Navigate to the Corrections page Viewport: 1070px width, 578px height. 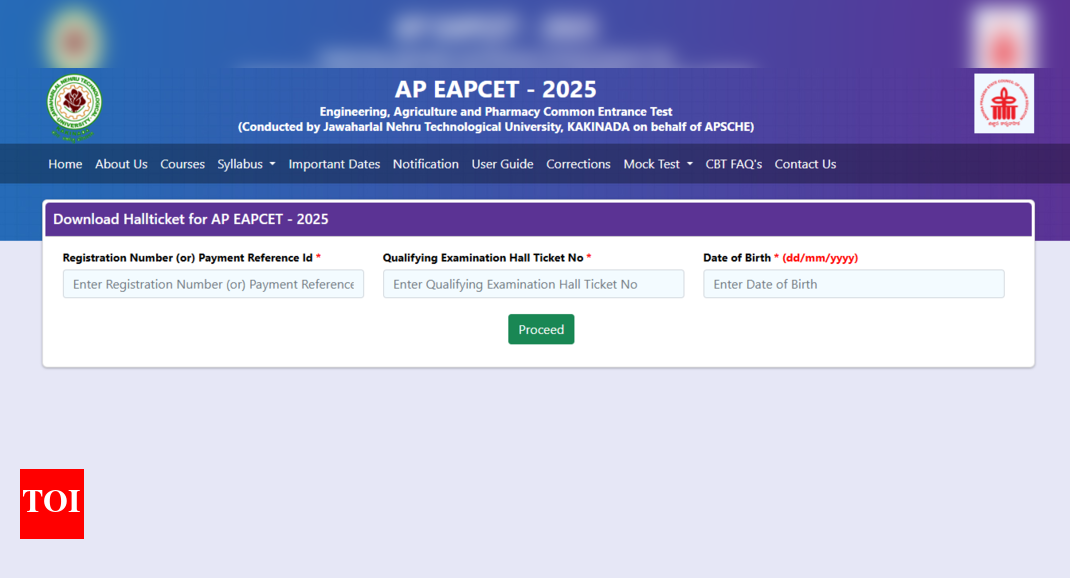point(578,164)
